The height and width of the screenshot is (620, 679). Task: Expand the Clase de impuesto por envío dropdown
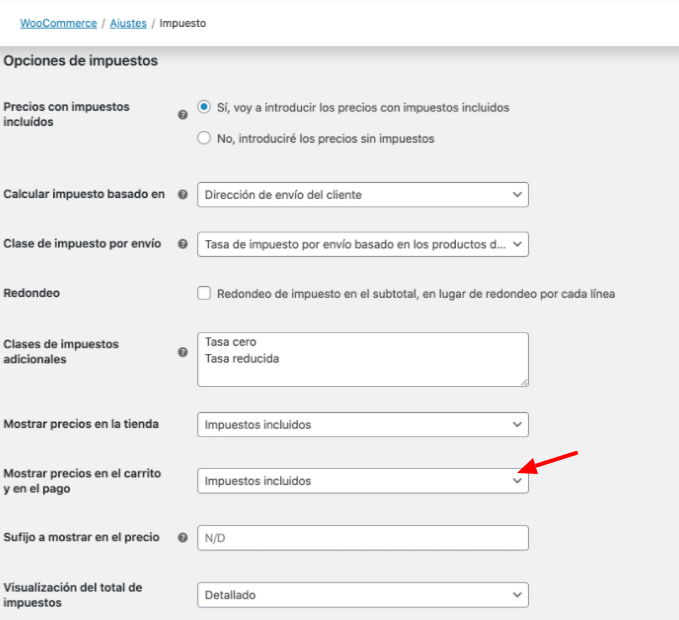click(x=363, y=244)
